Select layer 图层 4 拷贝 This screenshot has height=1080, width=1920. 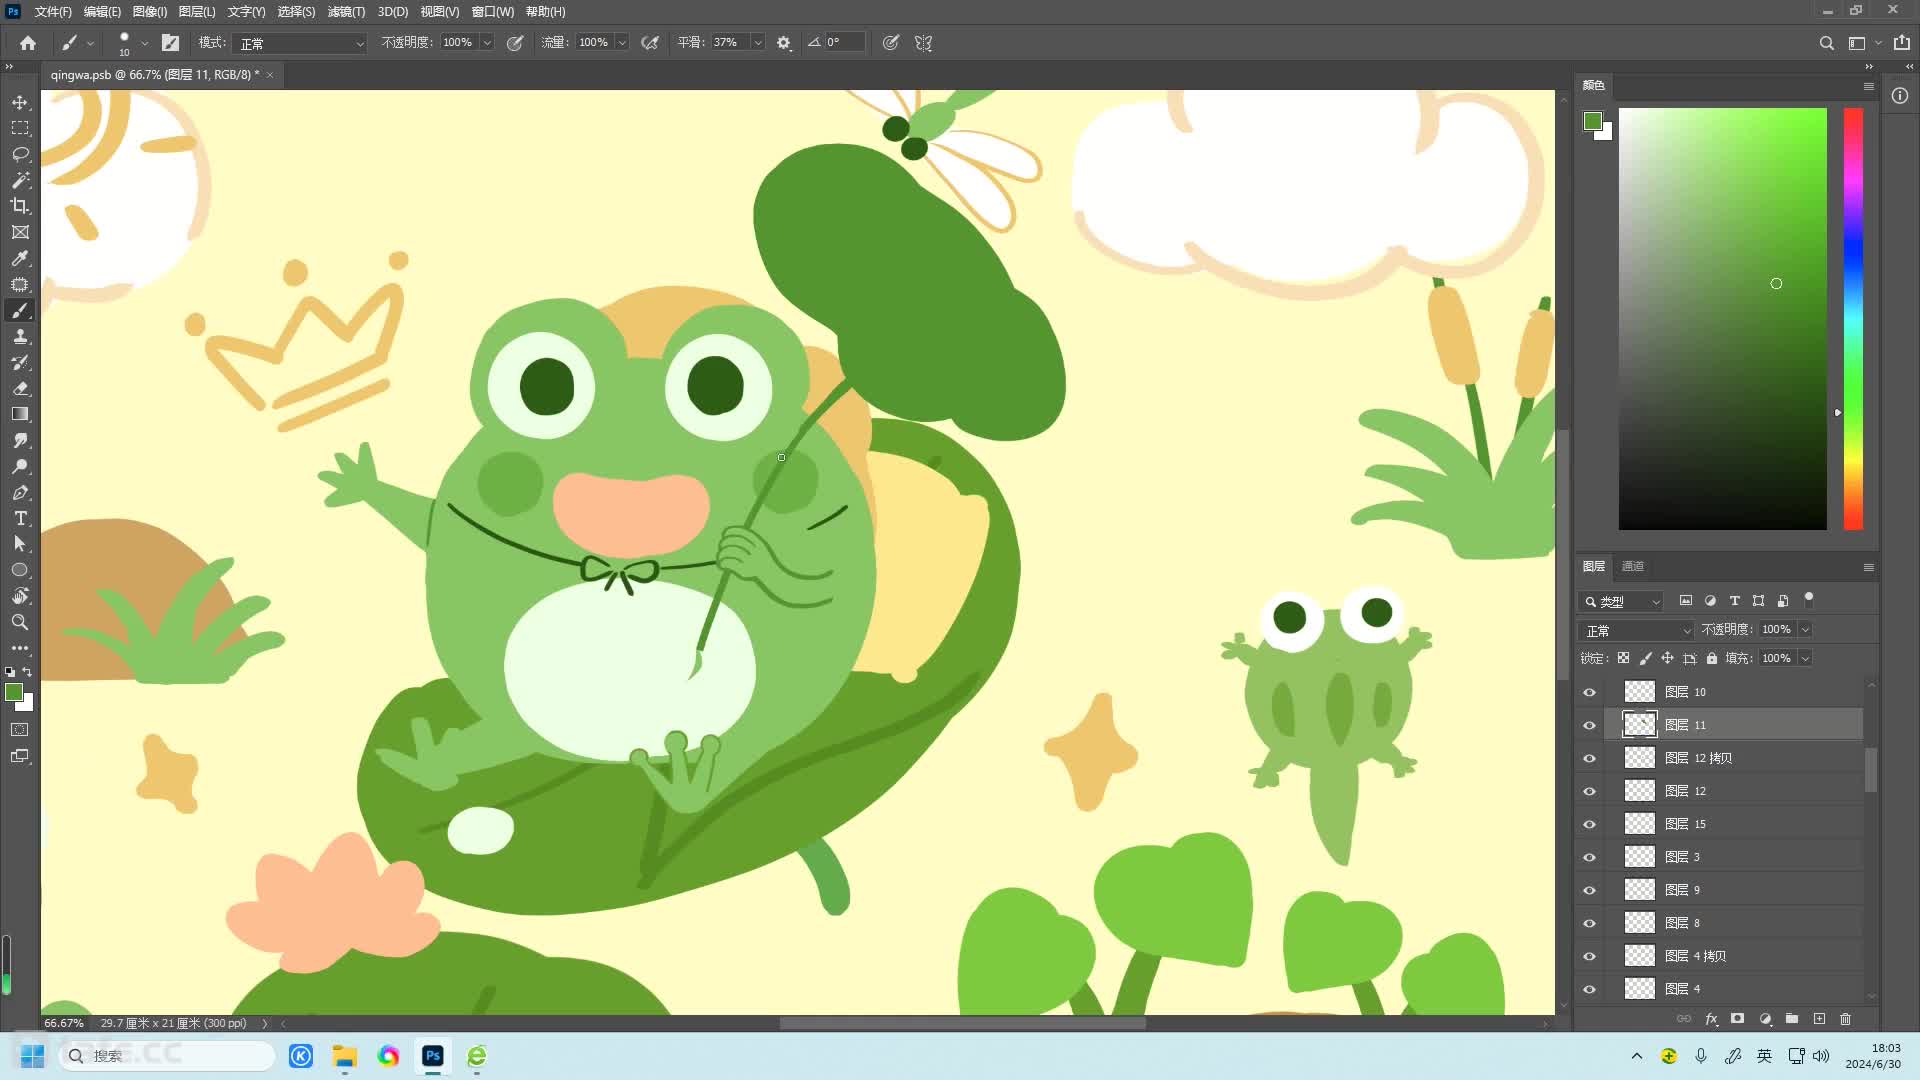pos(1734,956)
